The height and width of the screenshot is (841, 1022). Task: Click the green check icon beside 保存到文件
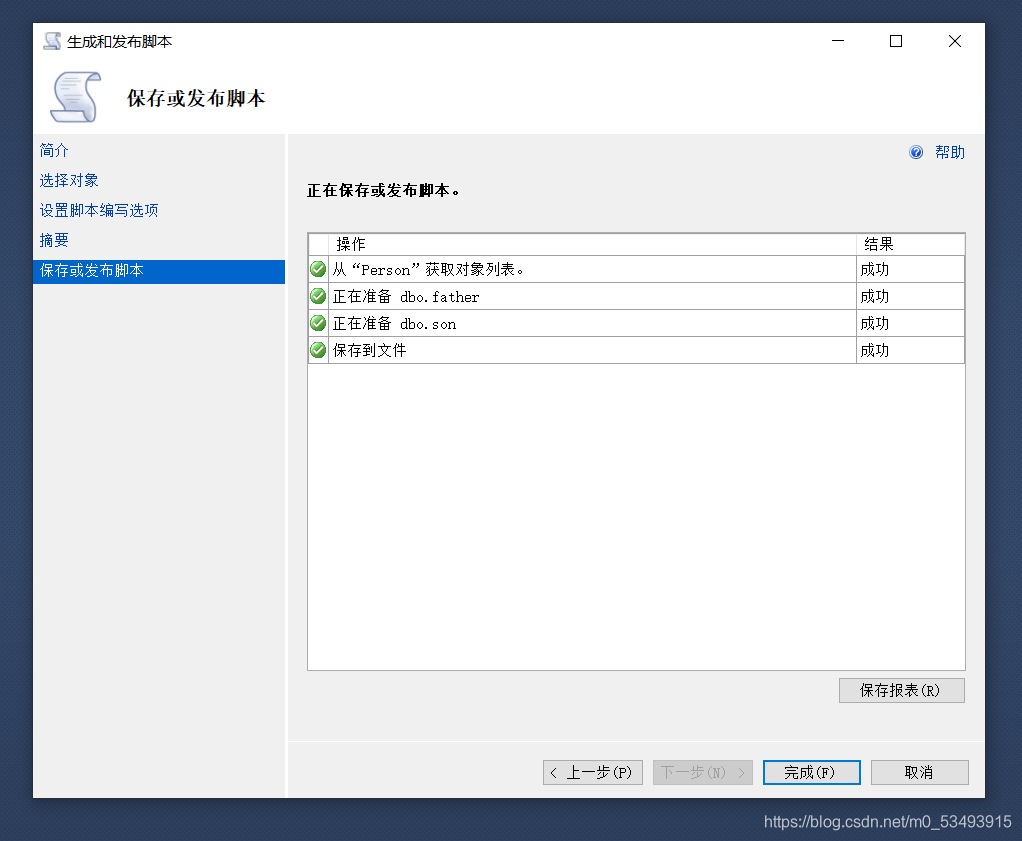[x=317, y=349]
